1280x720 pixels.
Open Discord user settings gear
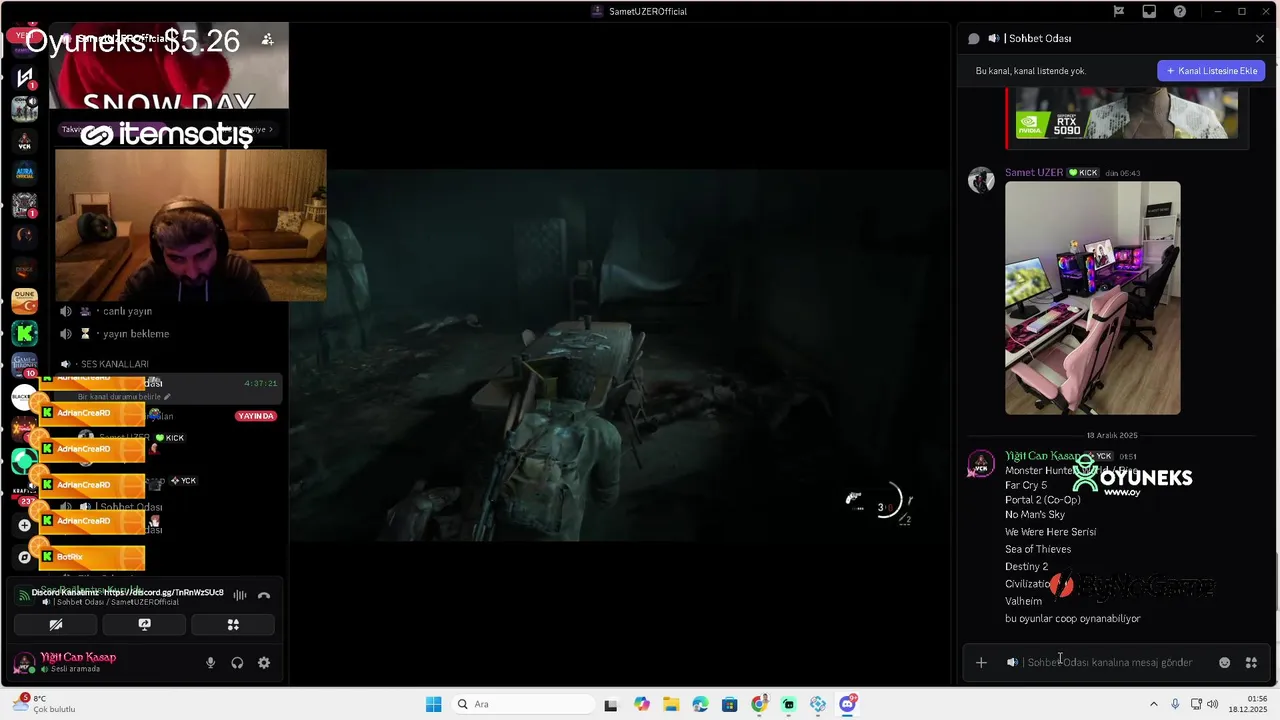(x=264, y=662)
